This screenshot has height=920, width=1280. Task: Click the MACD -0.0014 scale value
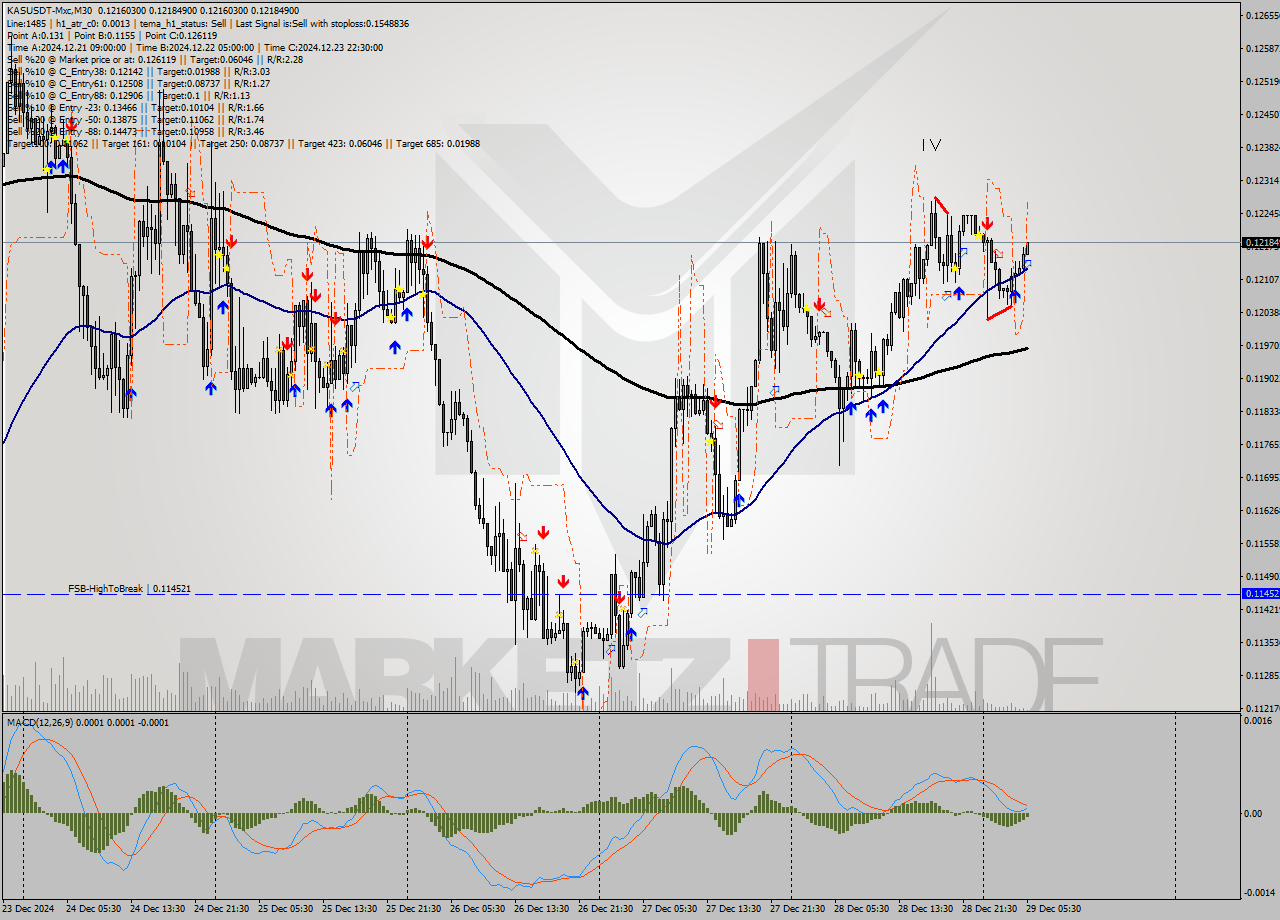(x=1261, y=892)
